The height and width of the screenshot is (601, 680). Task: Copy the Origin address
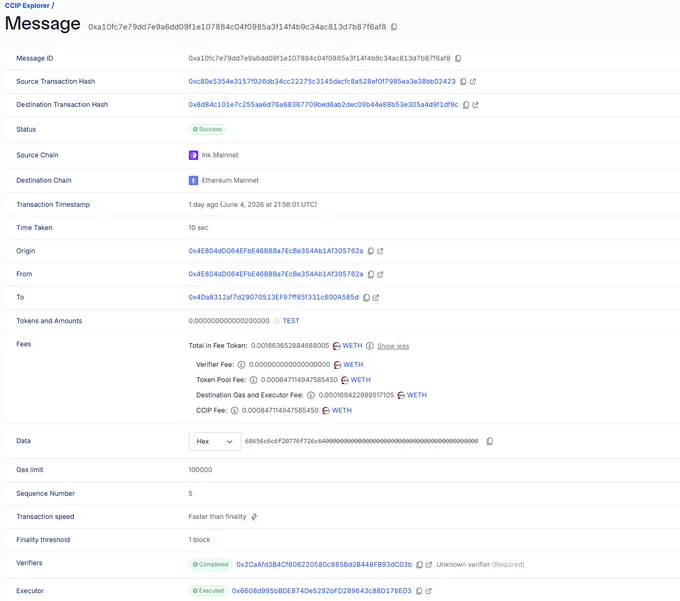(x=371, y=251)
